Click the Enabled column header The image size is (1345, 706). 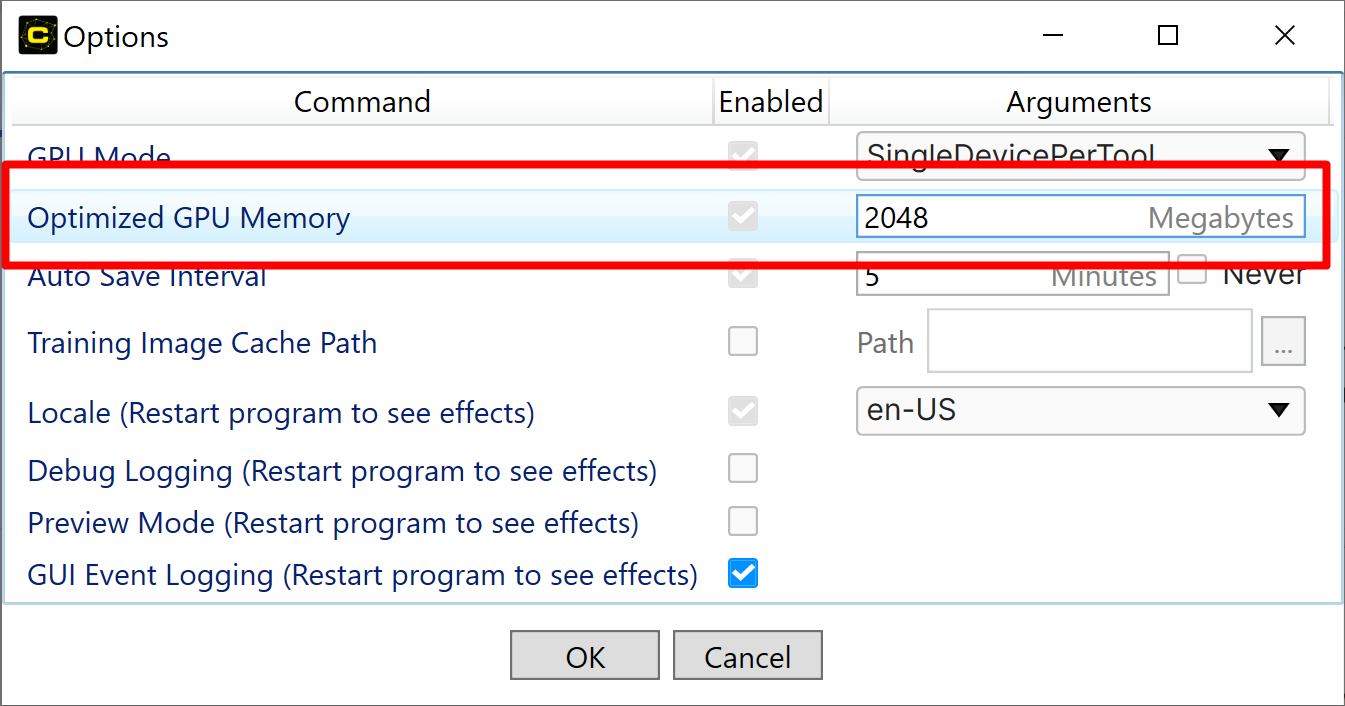pos(771,102)
